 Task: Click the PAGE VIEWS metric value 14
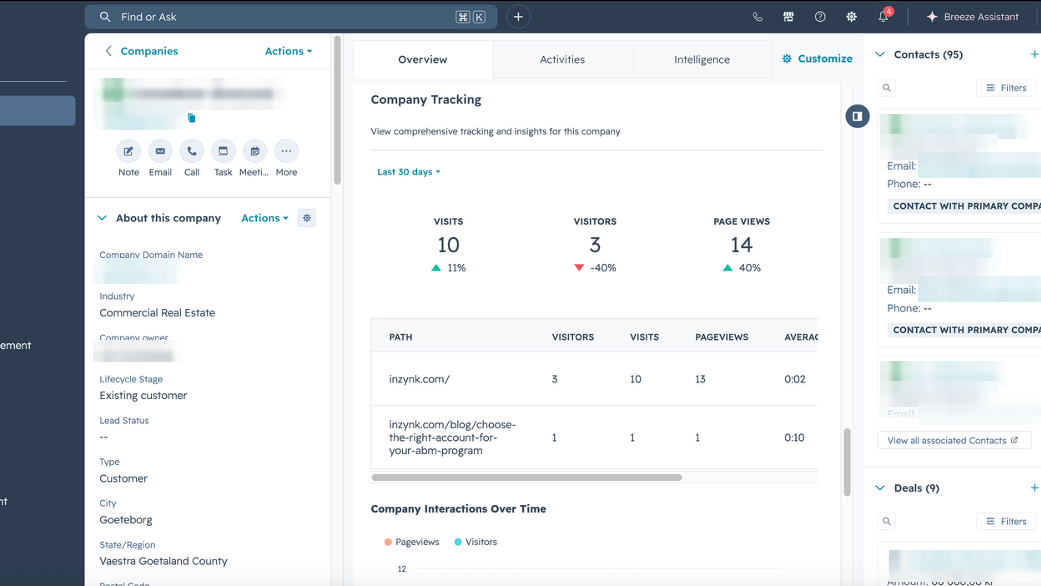(742, 245)
